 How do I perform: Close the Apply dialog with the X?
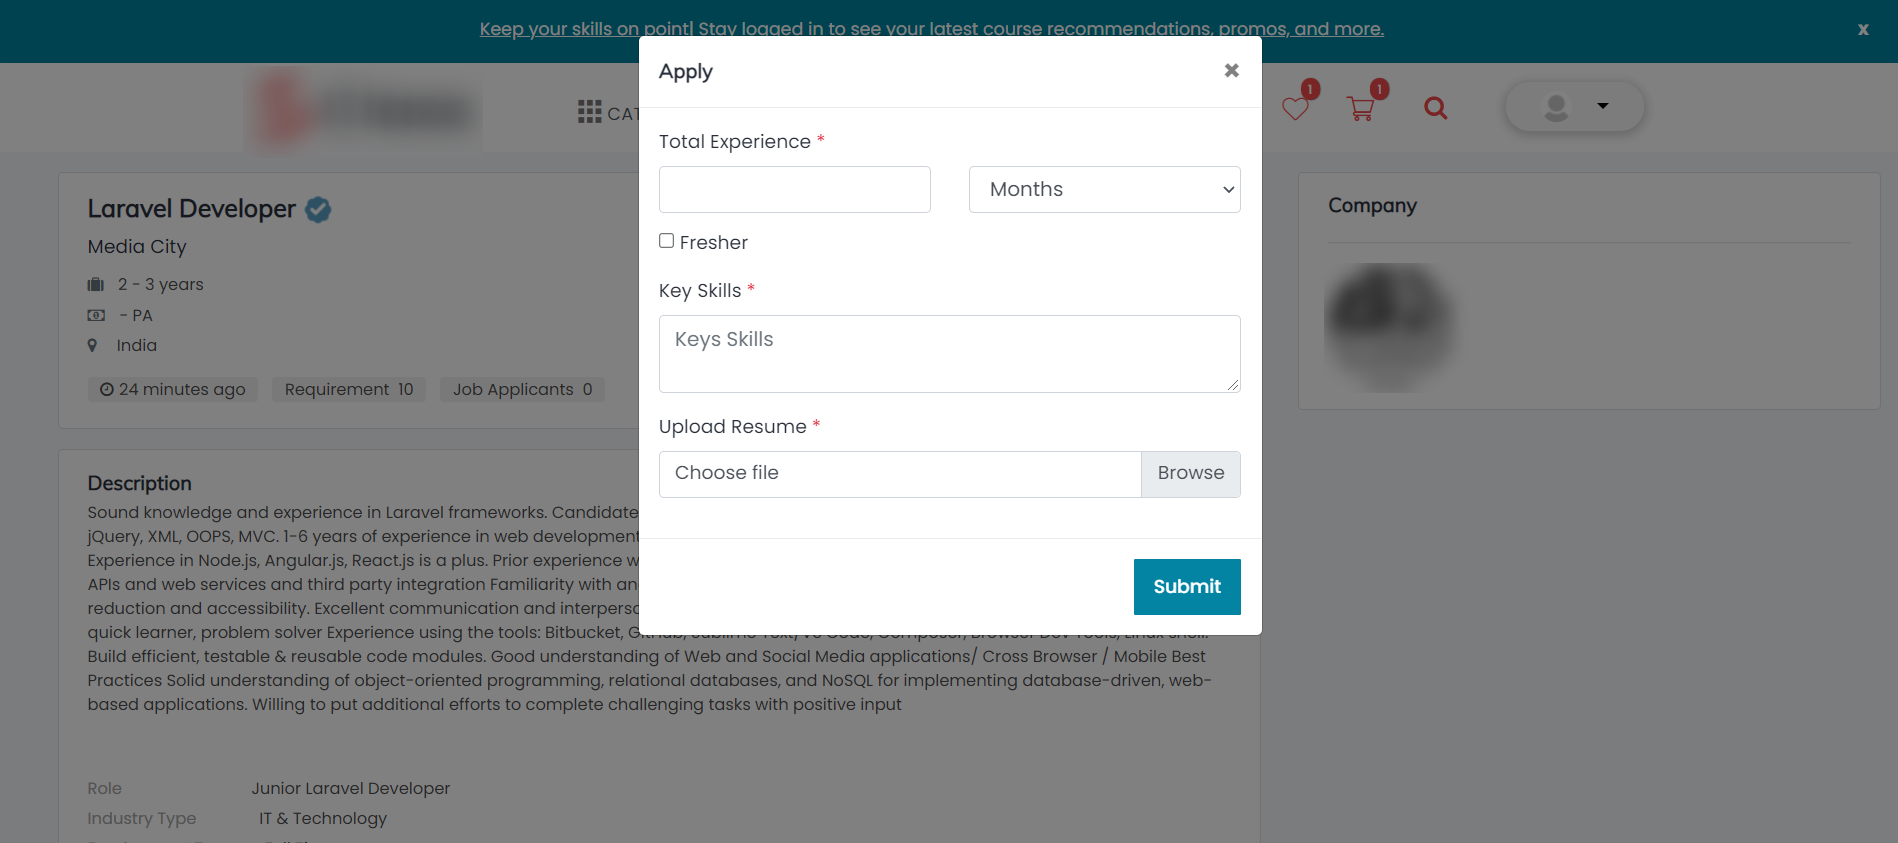(x=1231, y=71)
